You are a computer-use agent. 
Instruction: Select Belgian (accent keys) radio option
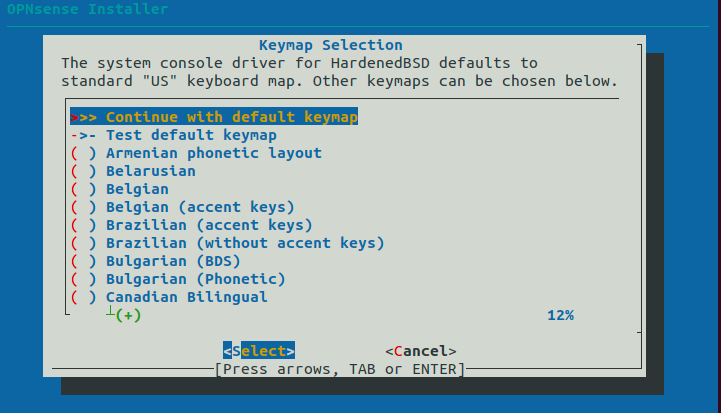click(183, 207)
